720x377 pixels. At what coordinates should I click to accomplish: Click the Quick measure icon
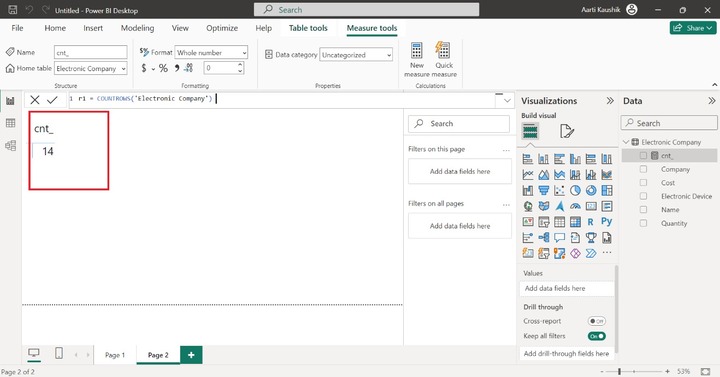[x=443, y=51]
